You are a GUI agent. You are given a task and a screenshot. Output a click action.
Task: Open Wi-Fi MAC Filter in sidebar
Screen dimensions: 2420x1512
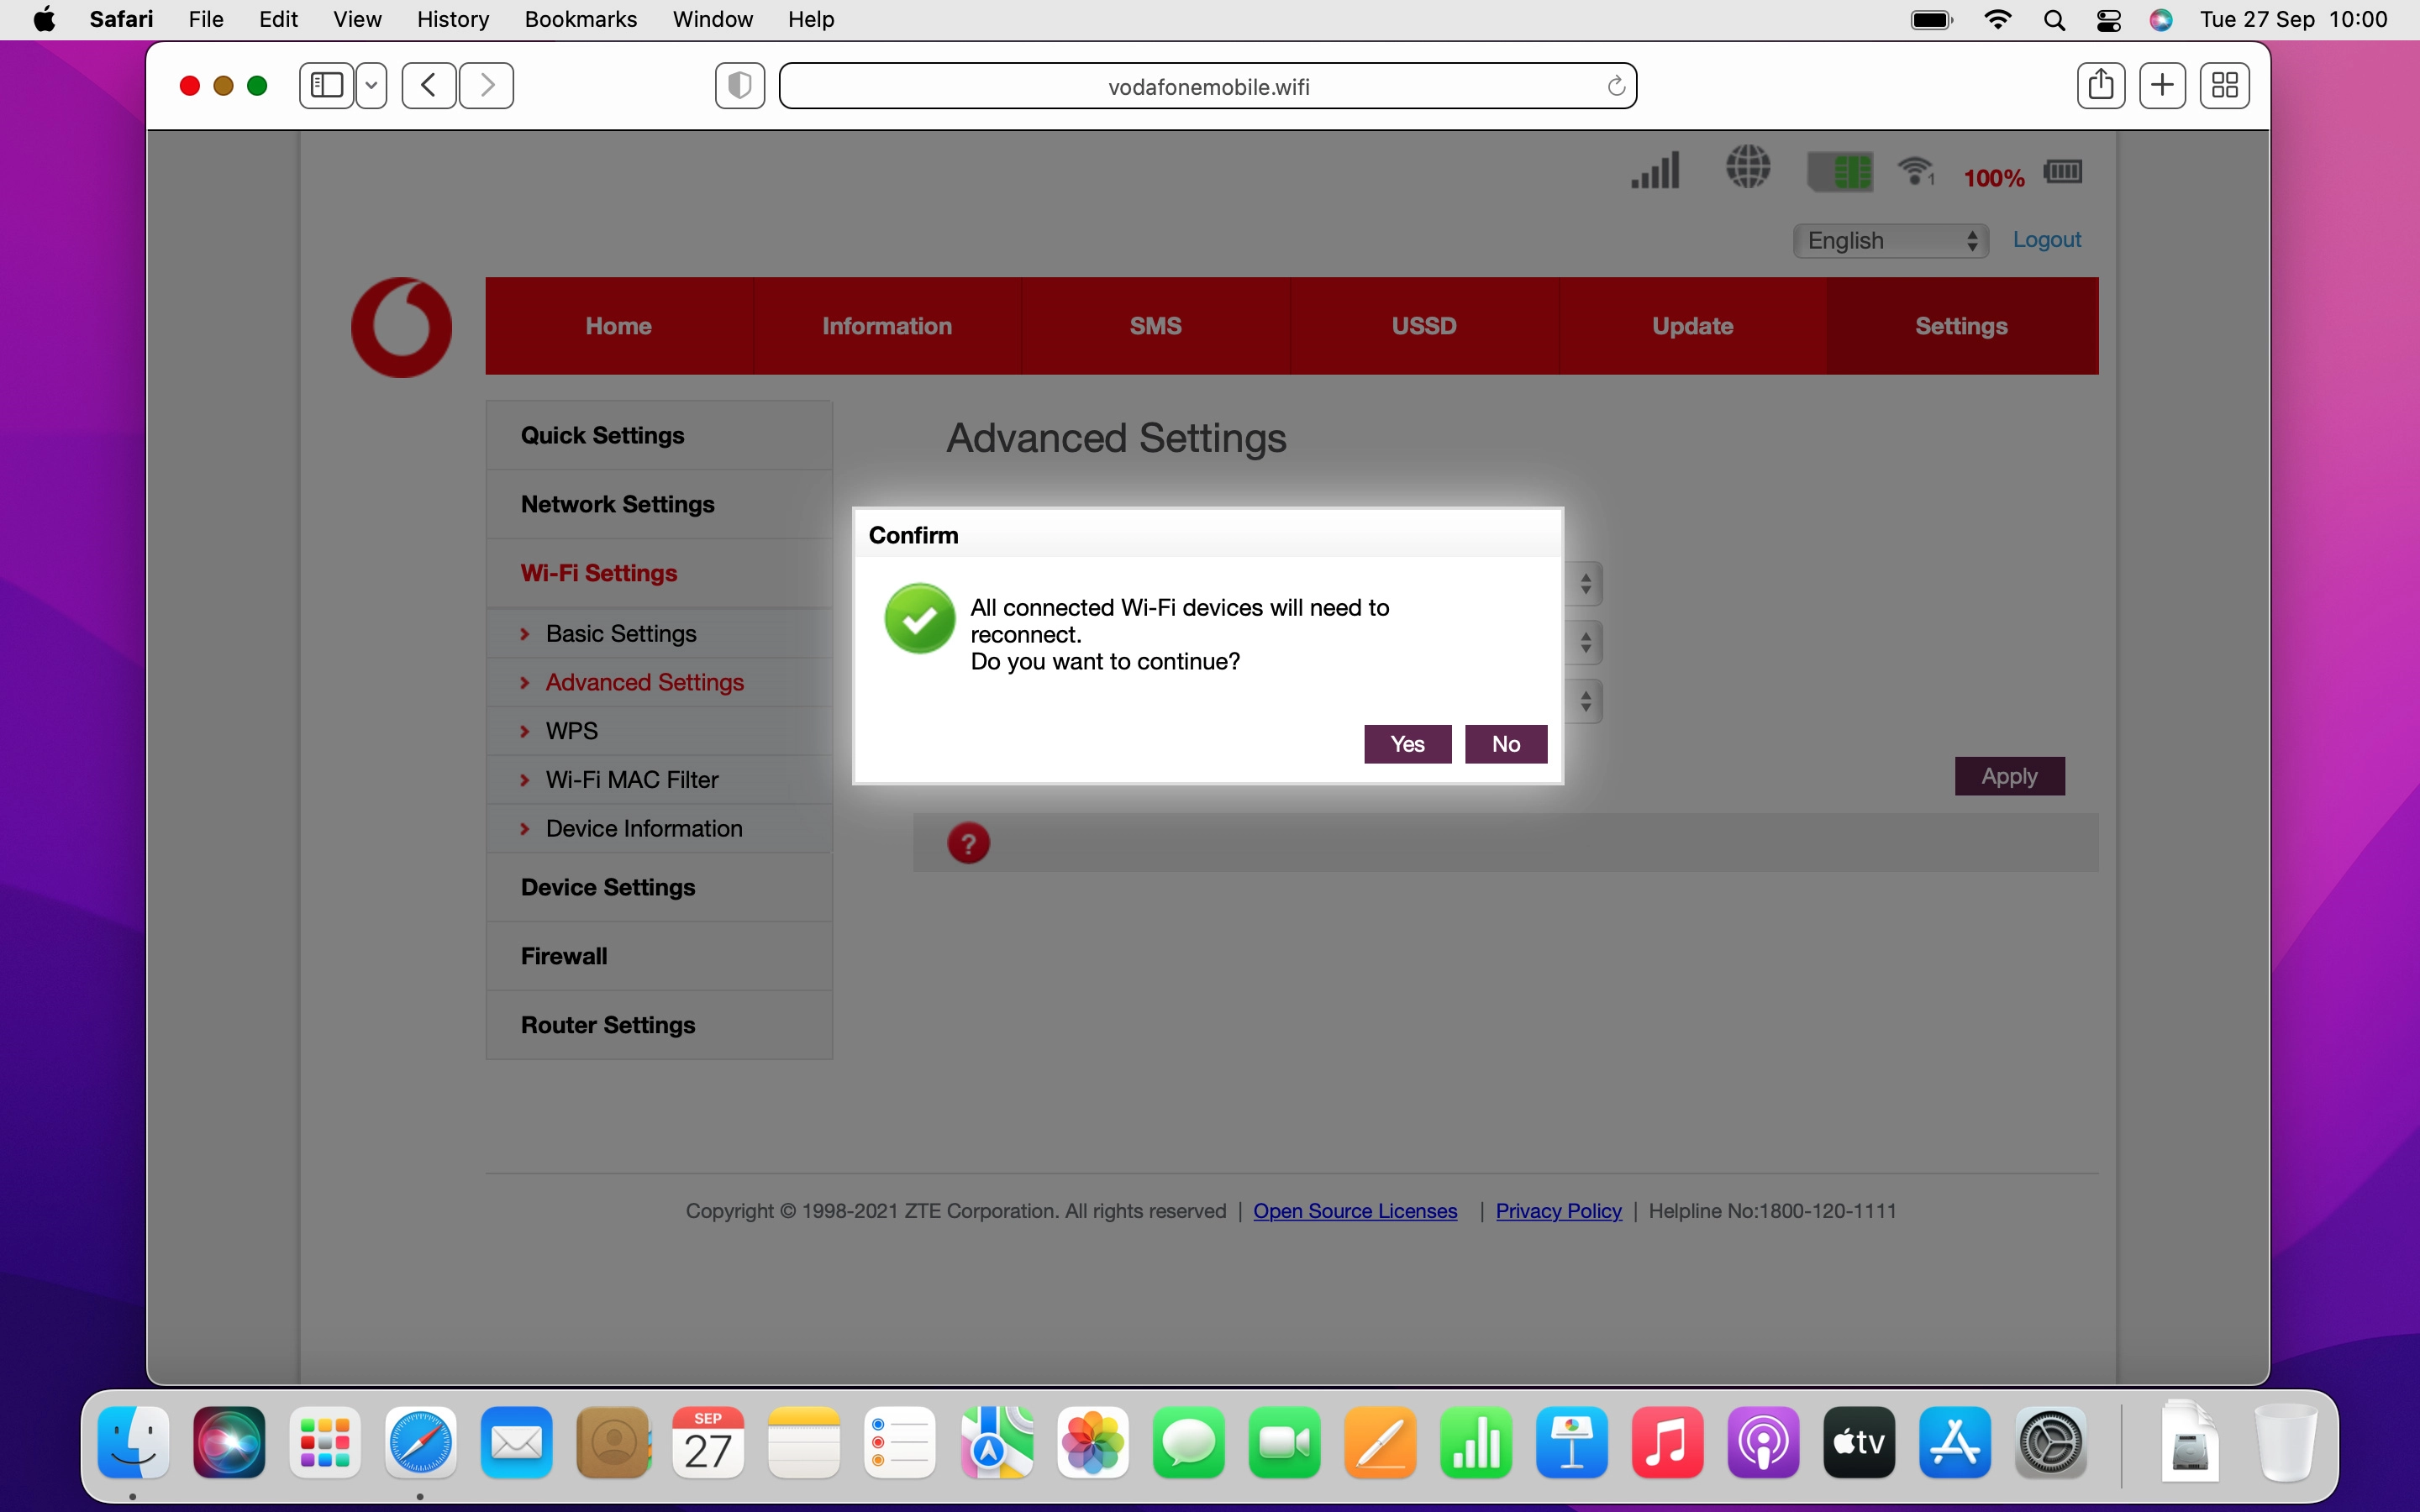coord(632,780)
